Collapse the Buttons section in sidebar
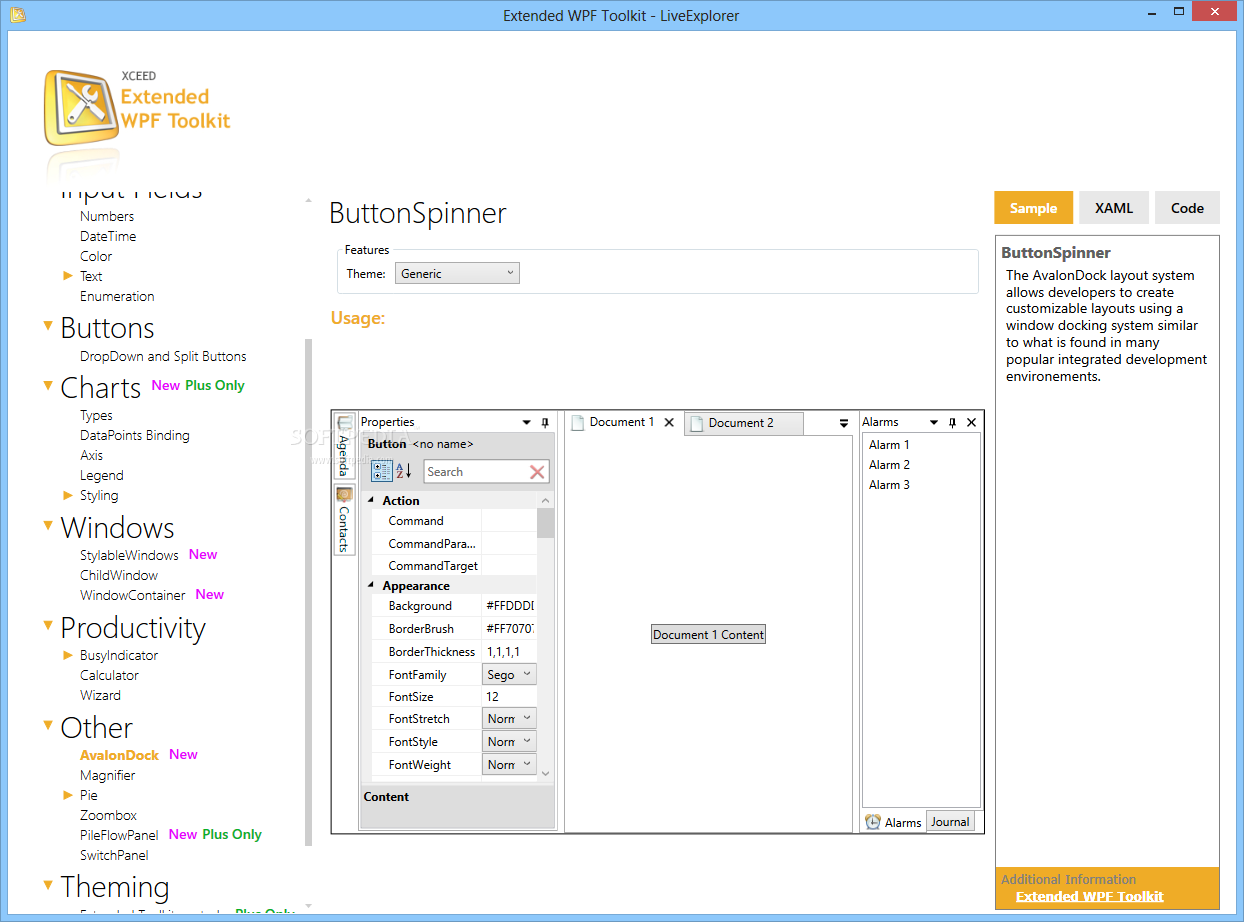 pos(48,326)
